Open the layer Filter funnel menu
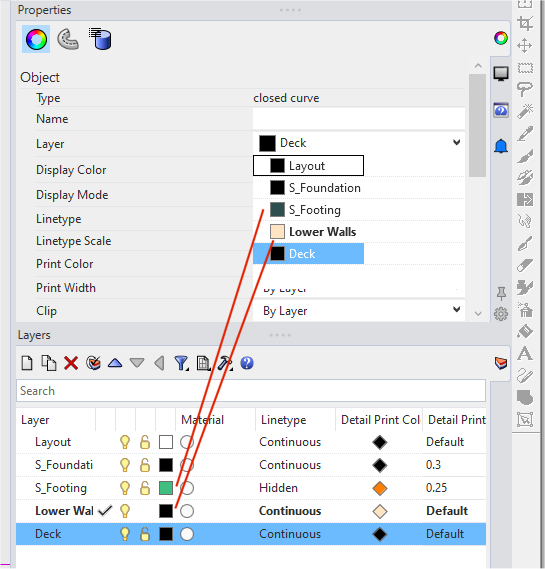This screenshot has width=545, height=569. point(181,363)
